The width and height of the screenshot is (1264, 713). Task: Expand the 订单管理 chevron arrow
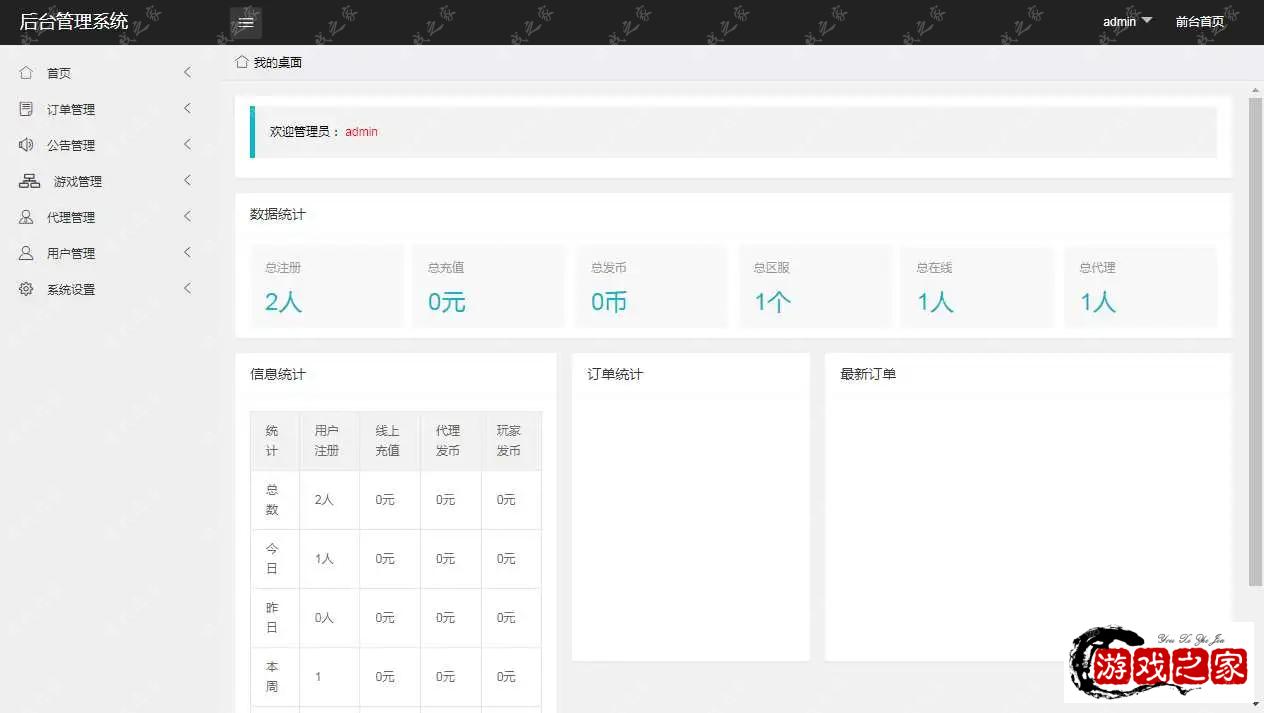pyautogui.click(x=187, y=109)
